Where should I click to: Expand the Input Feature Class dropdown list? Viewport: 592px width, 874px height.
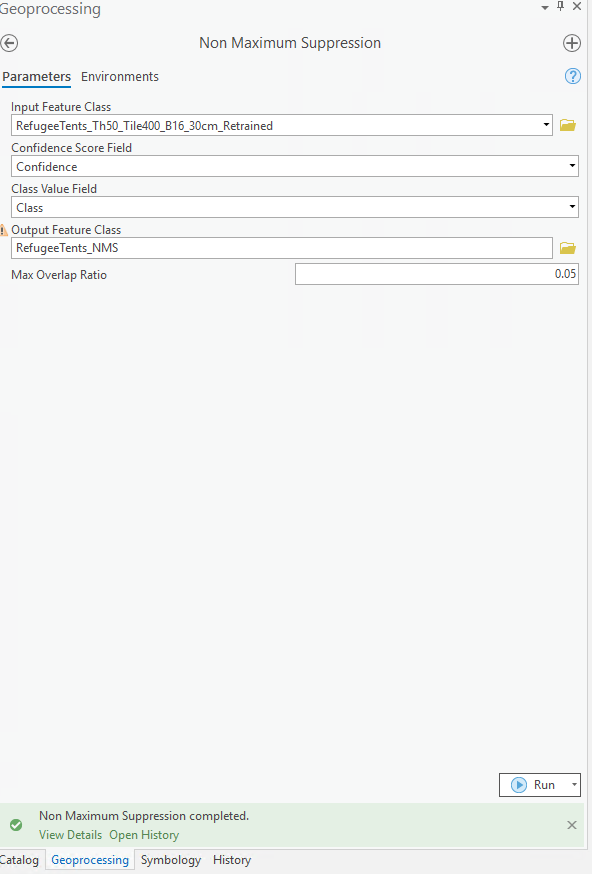coord(546,124)
